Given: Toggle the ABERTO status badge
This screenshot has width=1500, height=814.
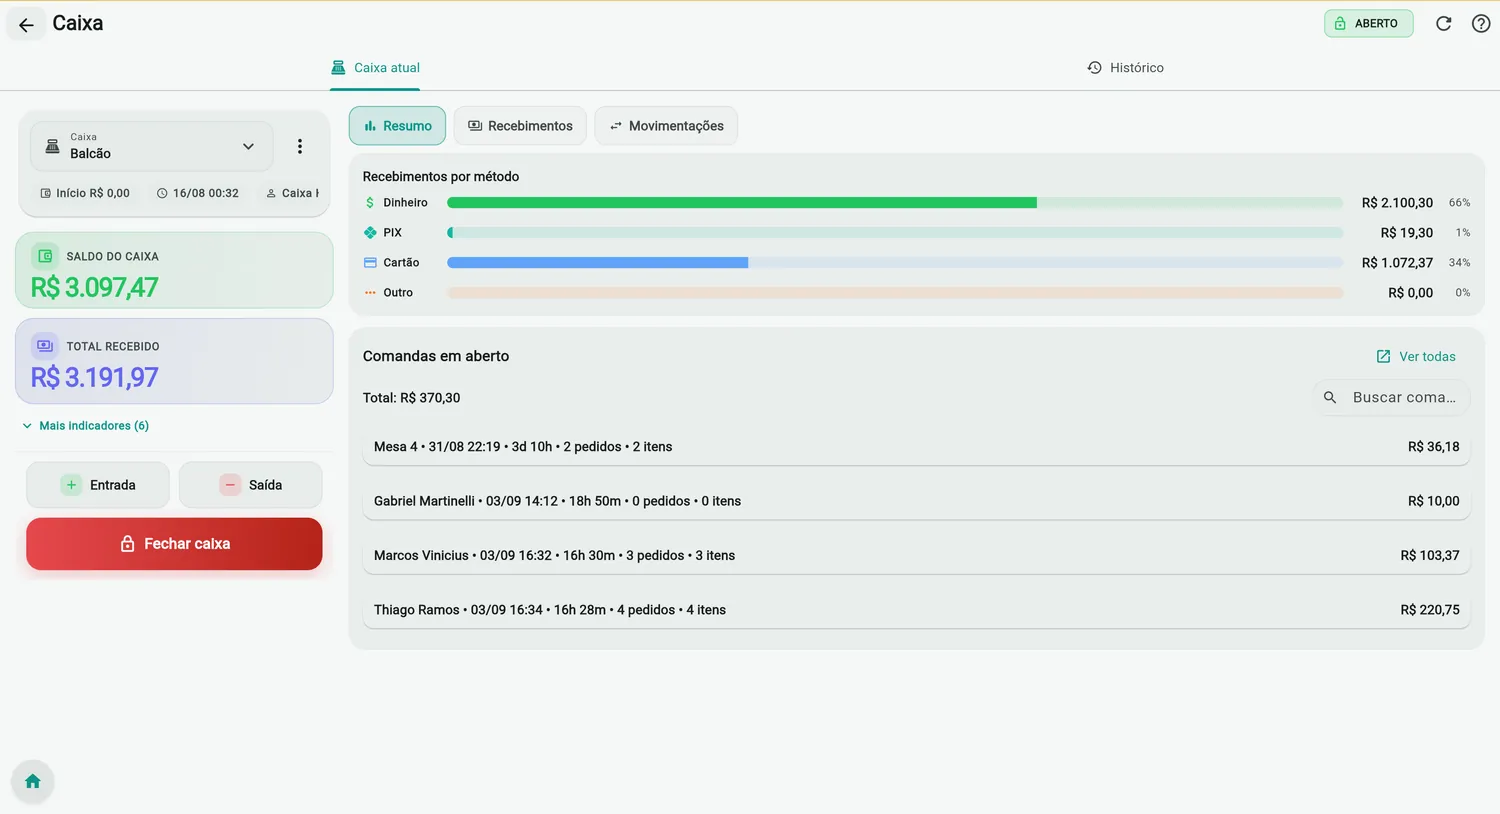Looking at the screenshot, I should pyautogui.click(x=1368, y=24).
